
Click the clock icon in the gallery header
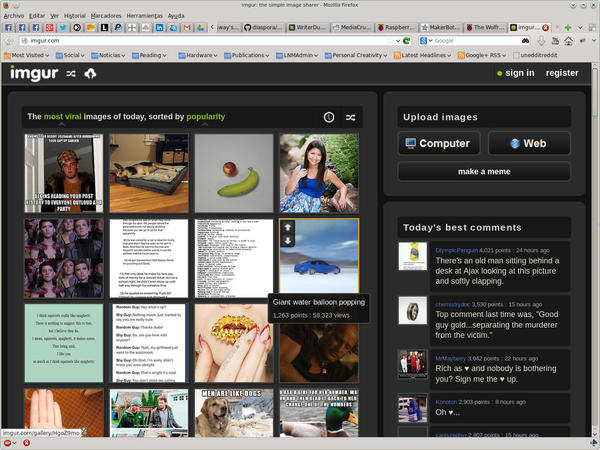point(329,117)
